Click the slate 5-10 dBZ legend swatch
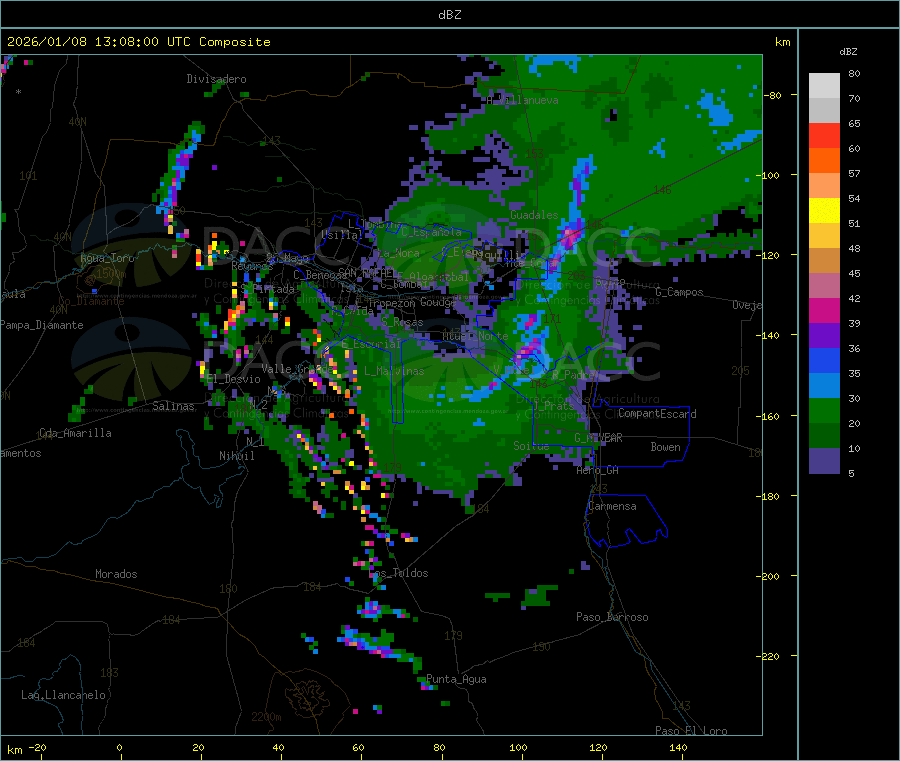This screenshot has width=900, height=761. tap(824, 461)
